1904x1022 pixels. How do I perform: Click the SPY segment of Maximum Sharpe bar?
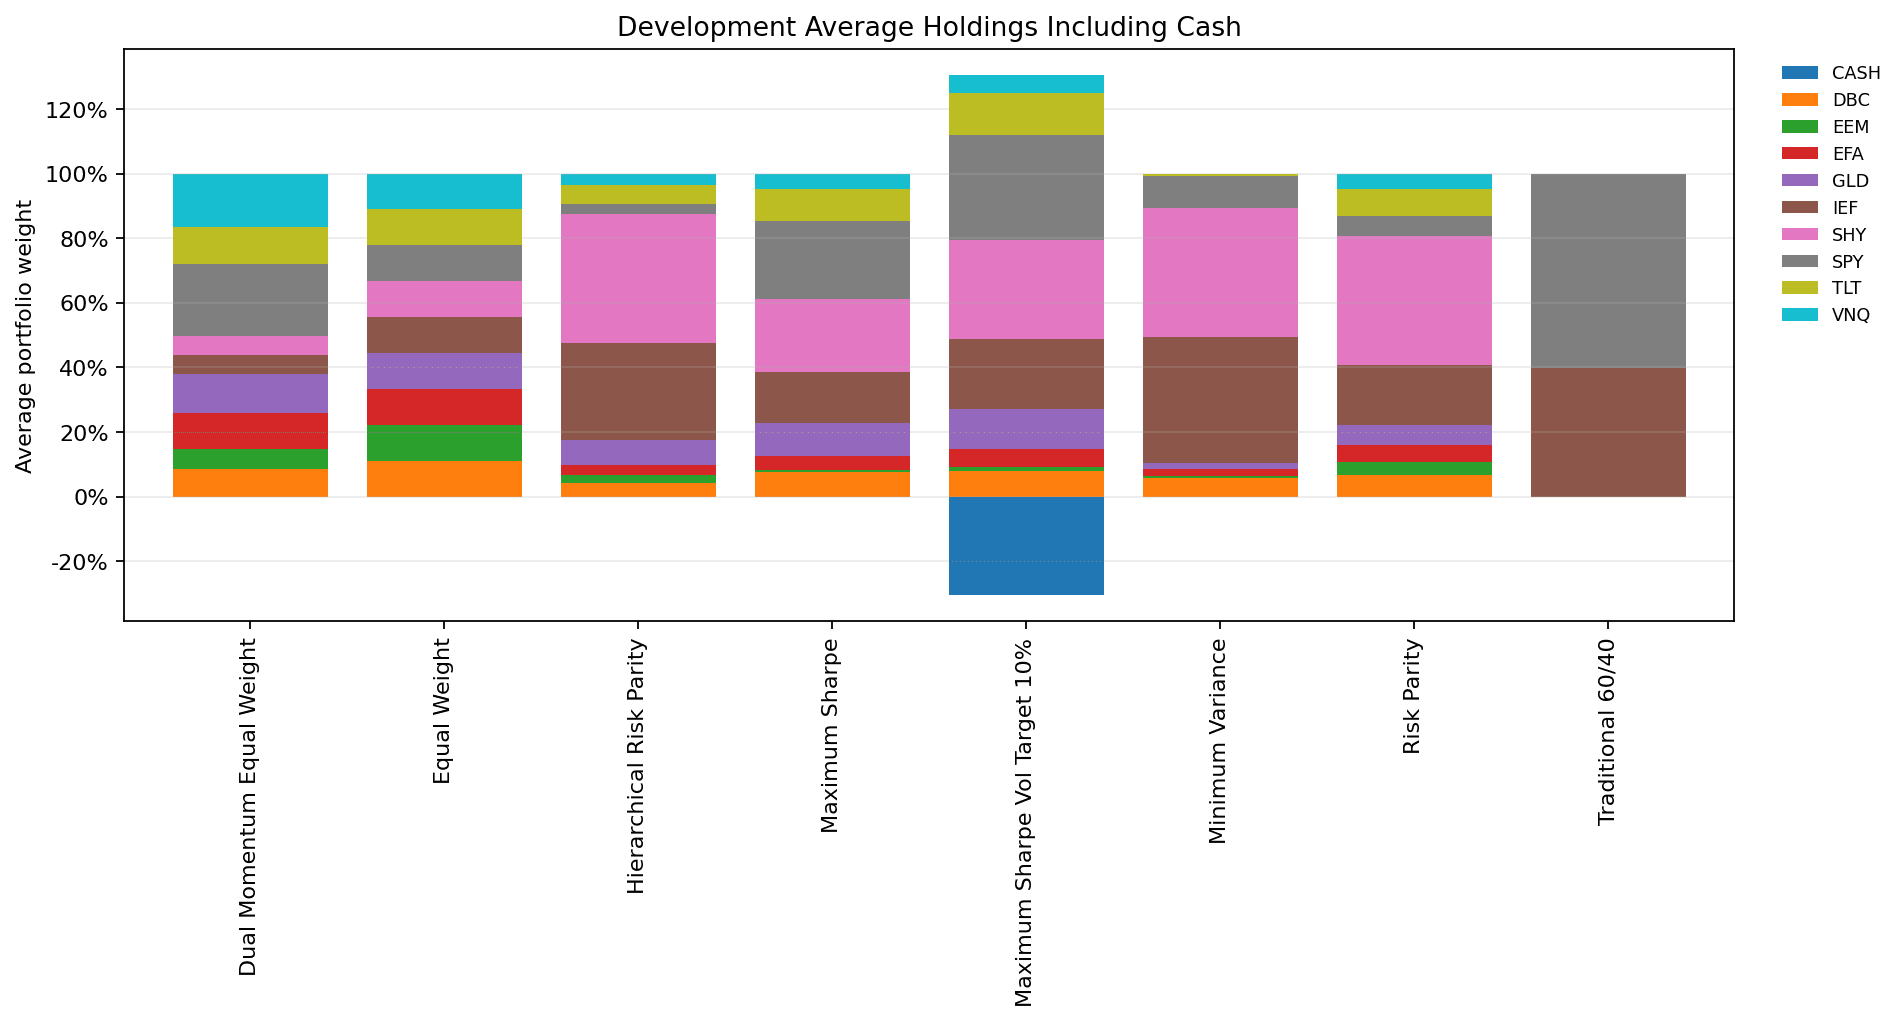pyautogui.click(x=832, y=260)
